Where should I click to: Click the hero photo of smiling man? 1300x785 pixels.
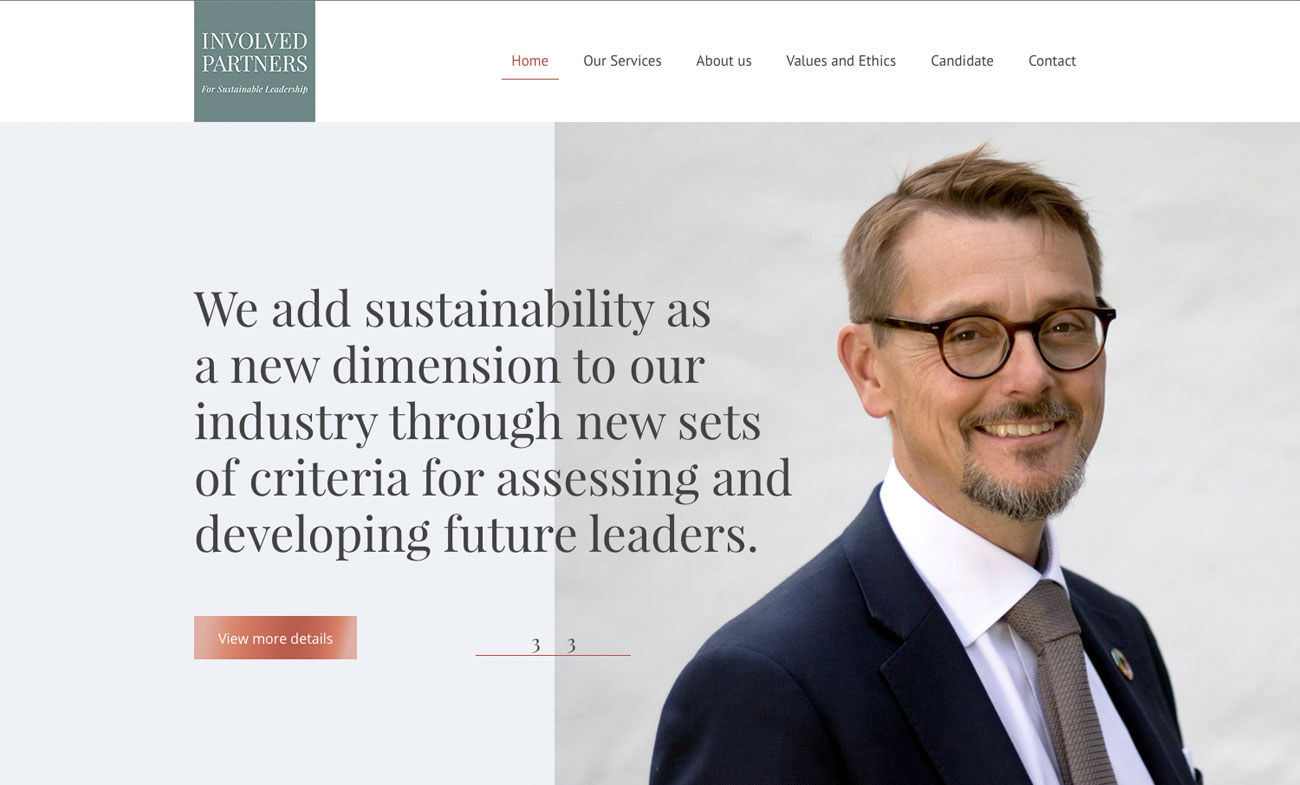tap(927, 453)
